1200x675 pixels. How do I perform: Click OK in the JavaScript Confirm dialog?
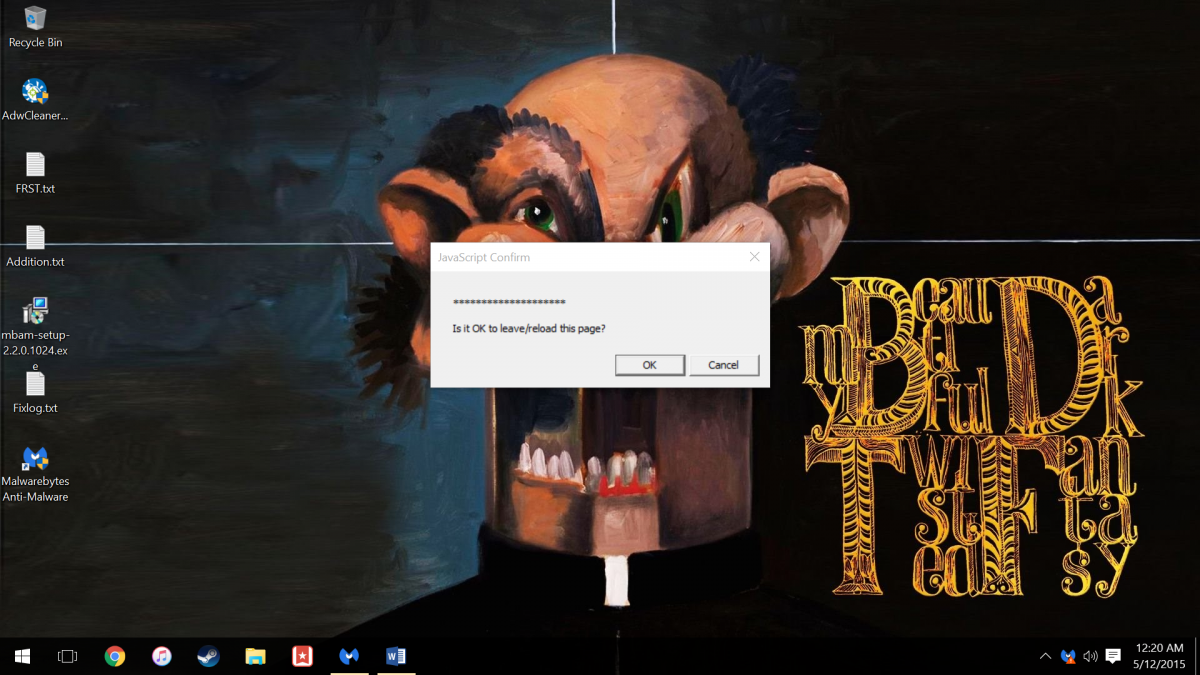click(x=650, y=365)
